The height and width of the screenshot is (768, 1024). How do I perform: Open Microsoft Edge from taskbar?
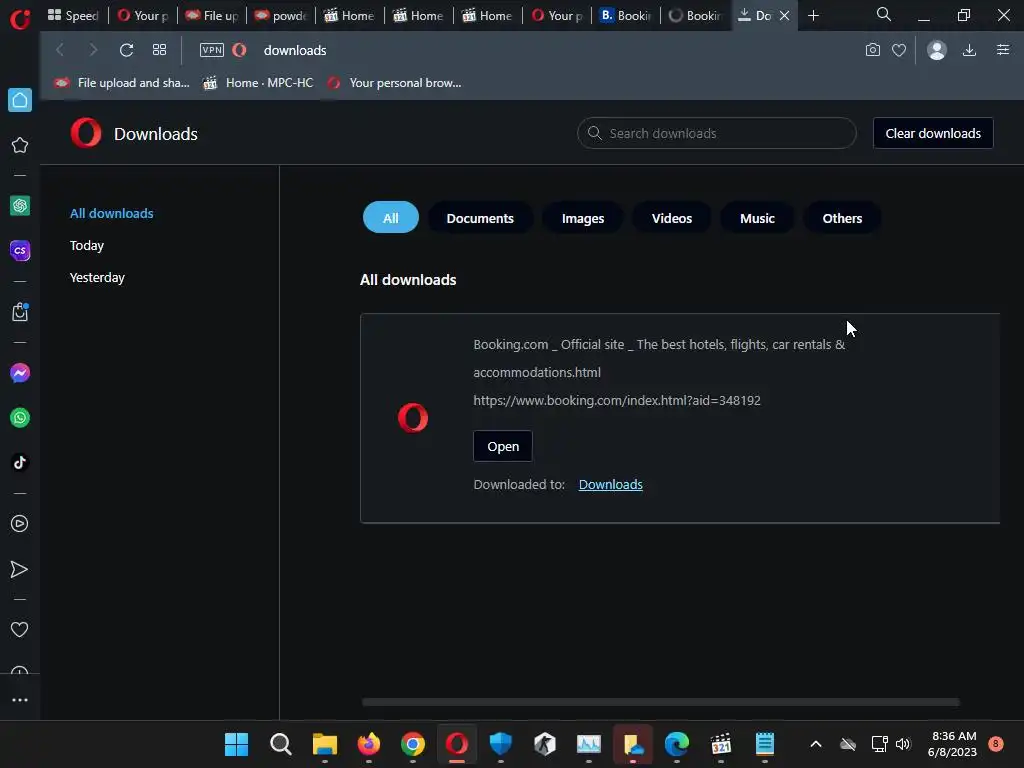[677, 744]
